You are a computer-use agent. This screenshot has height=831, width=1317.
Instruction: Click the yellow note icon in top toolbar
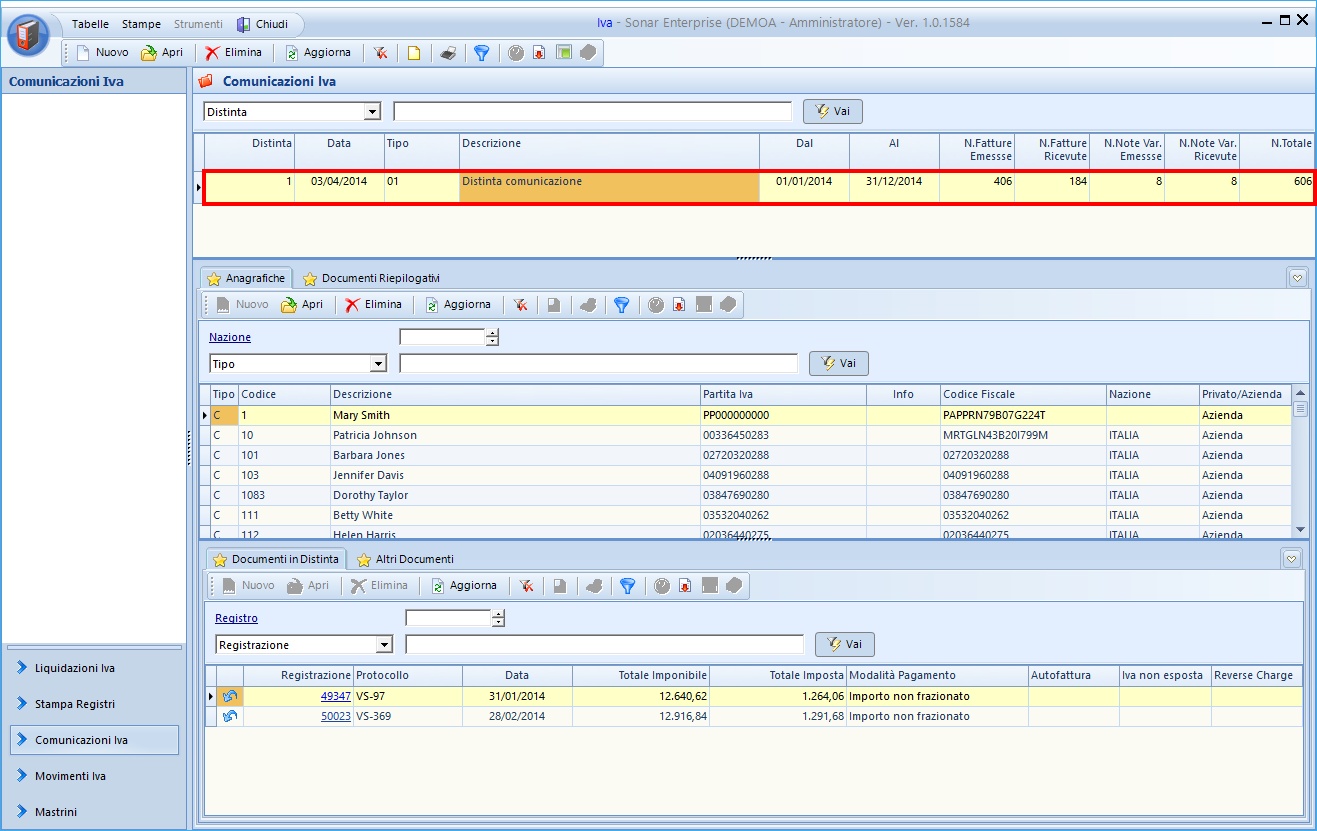point(413,53)
